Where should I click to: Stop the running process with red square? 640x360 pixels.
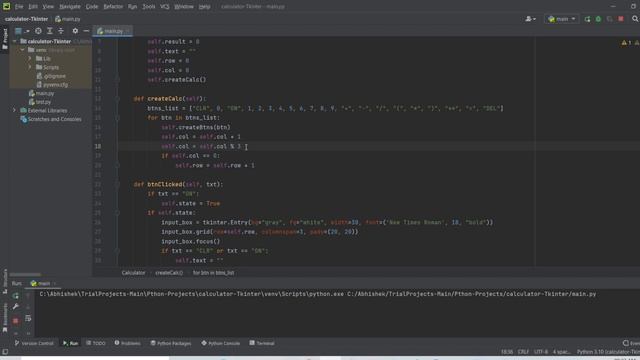[x=621, y=19]
